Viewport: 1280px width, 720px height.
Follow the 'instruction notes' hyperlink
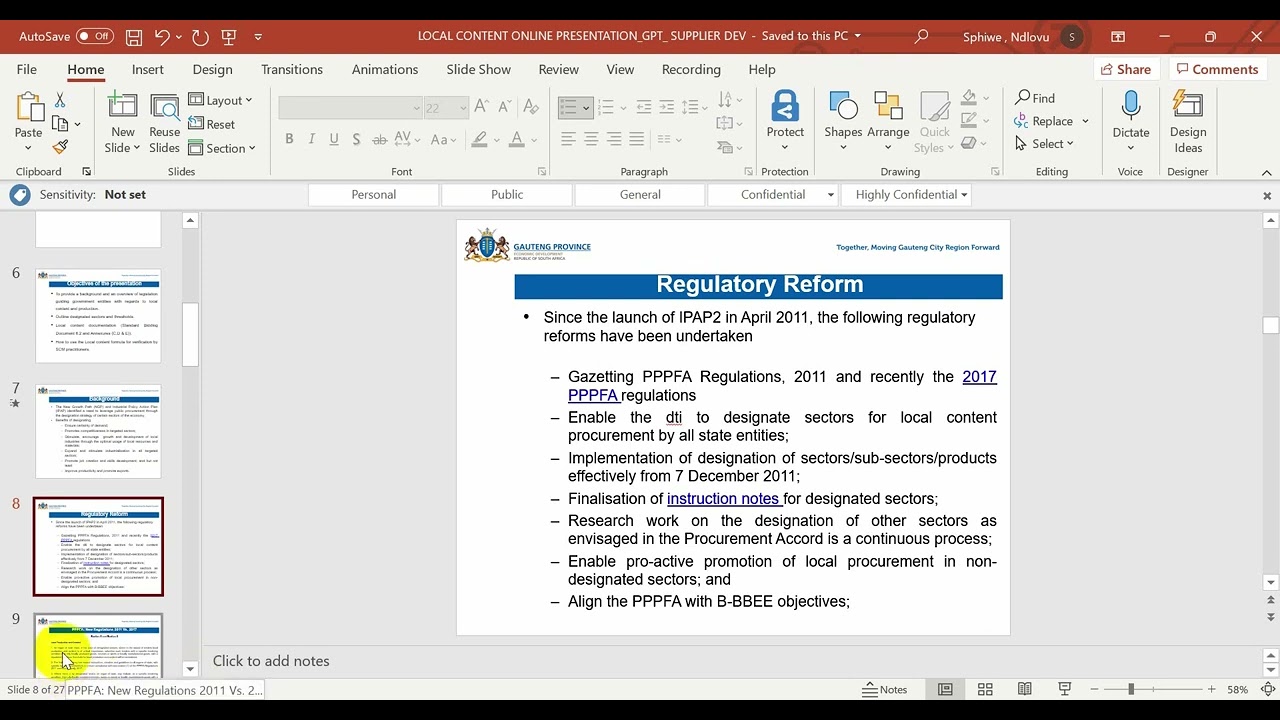coord(724,499)
